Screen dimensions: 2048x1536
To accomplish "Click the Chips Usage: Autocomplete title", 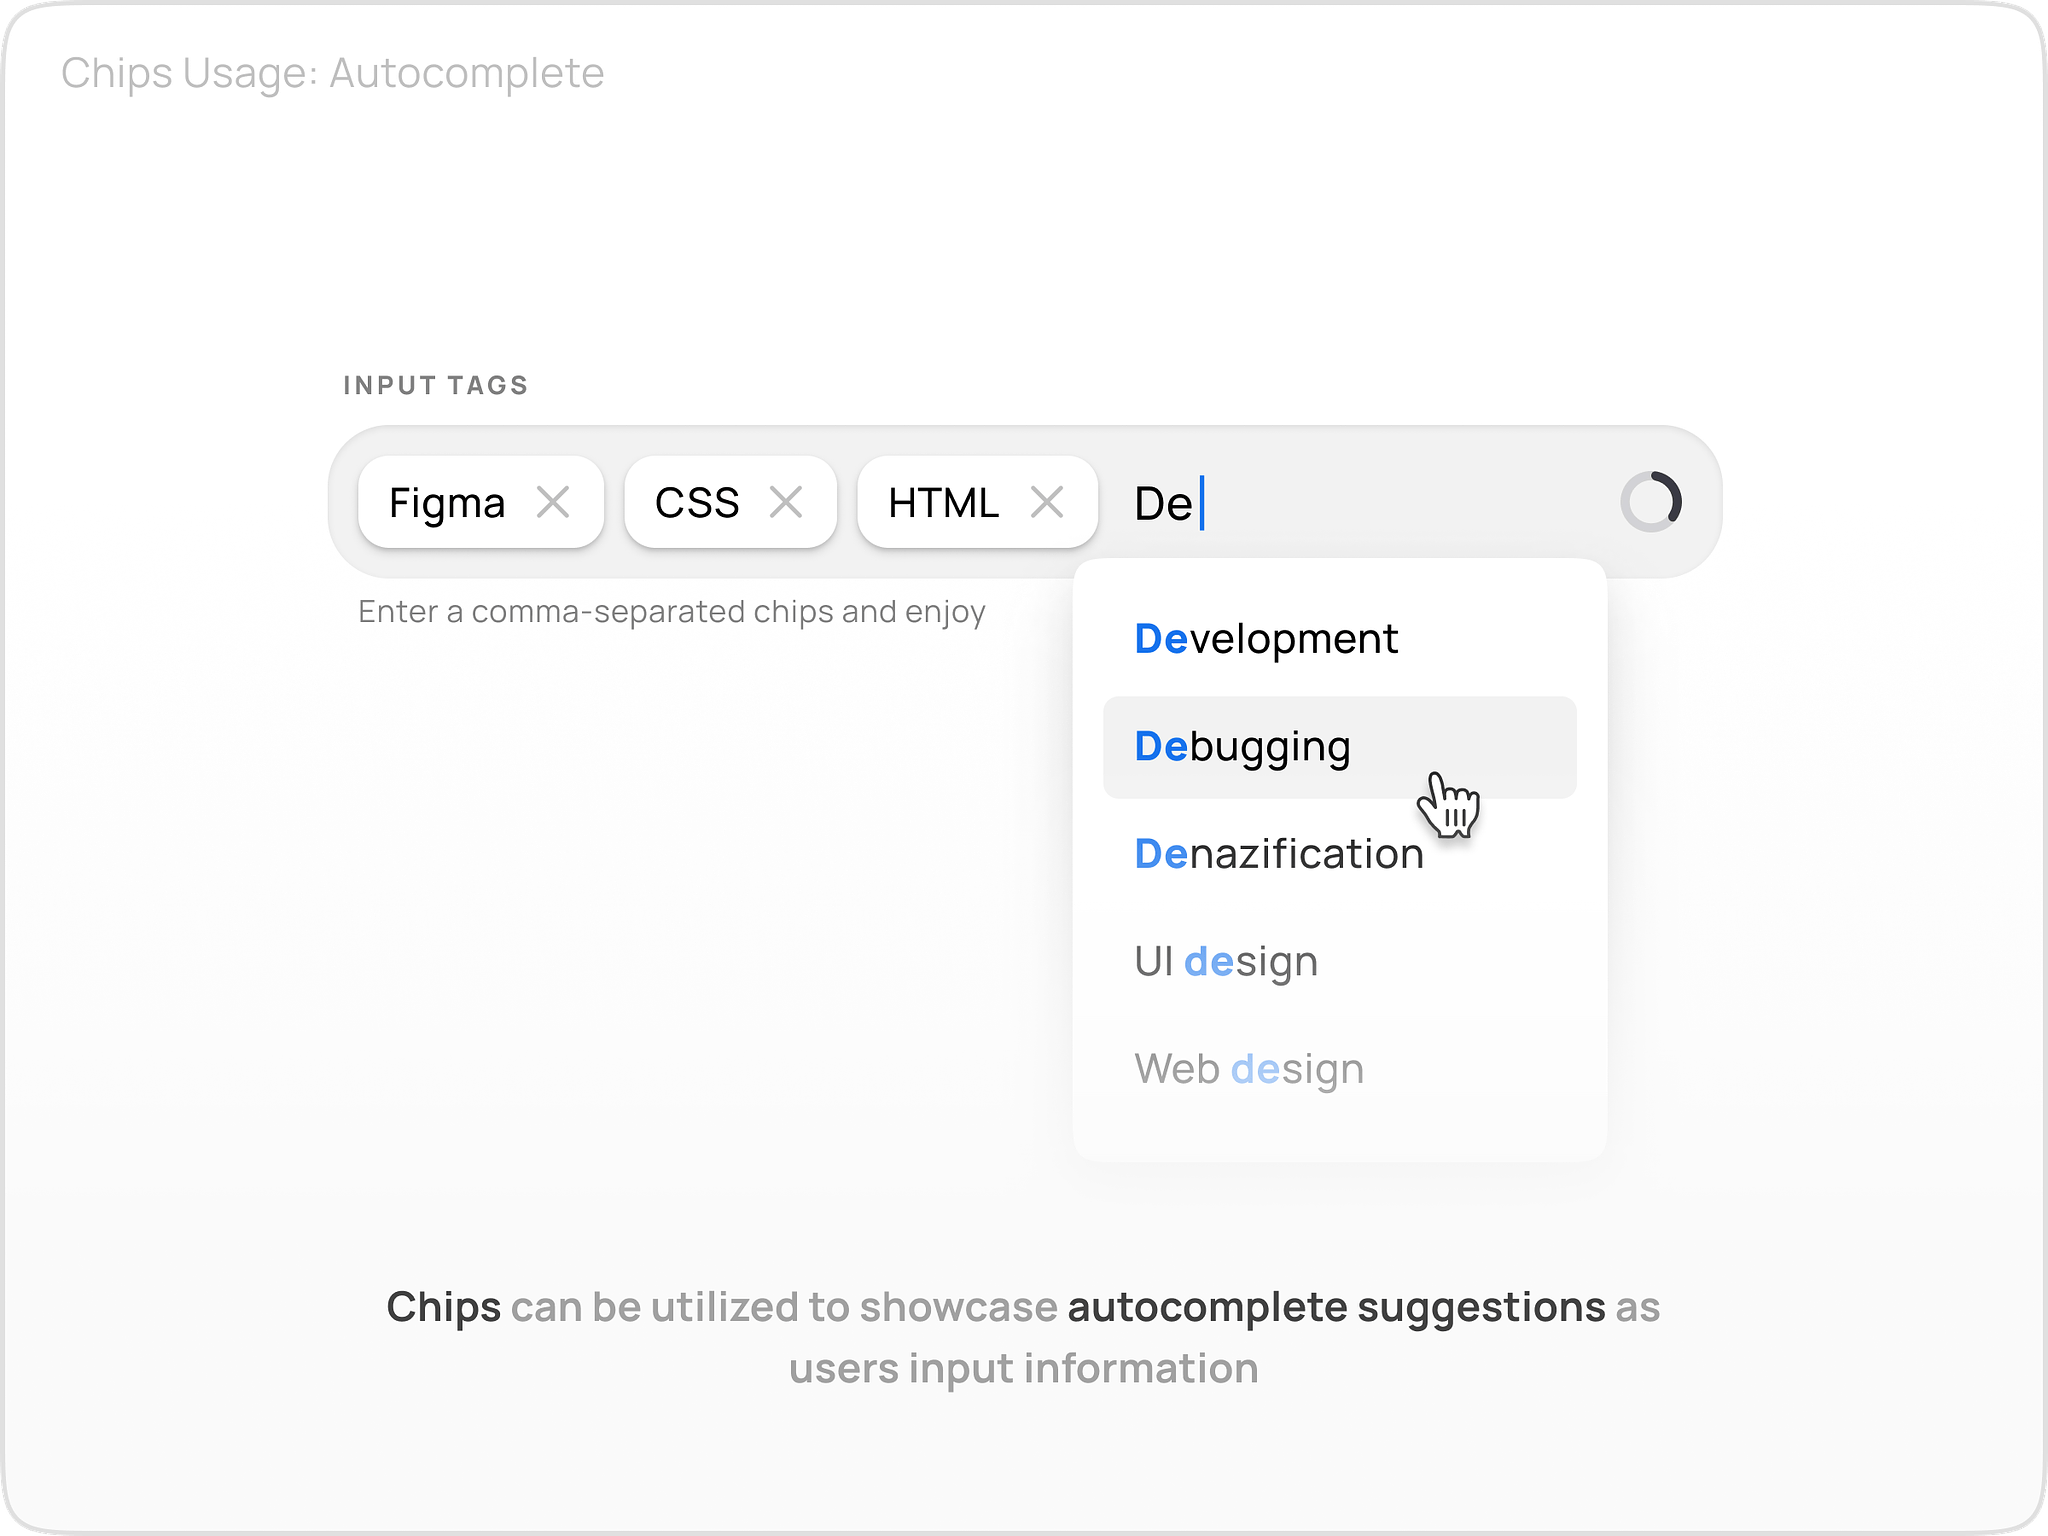I will click(x=333, y=71).
